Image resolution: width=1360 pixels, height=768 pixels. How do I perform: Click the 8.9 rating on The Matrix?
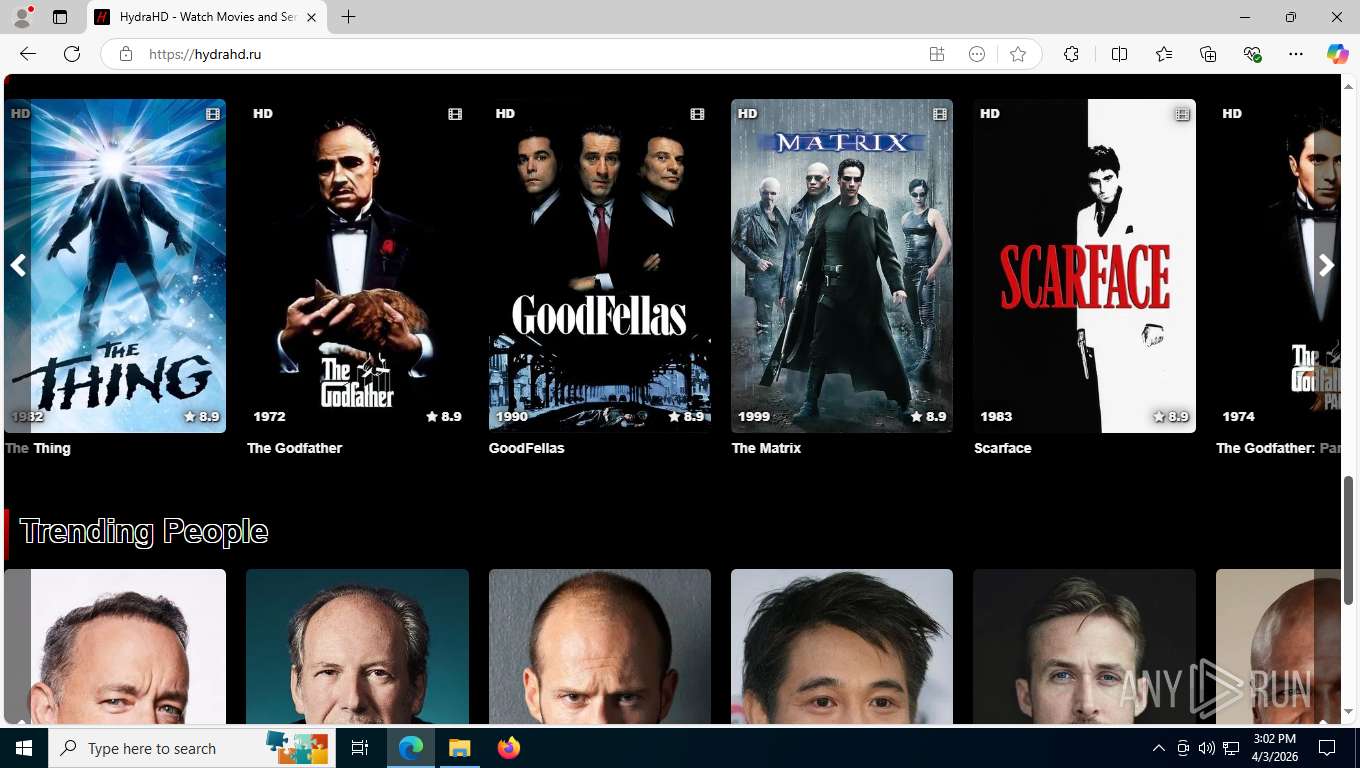pos(928,416)
